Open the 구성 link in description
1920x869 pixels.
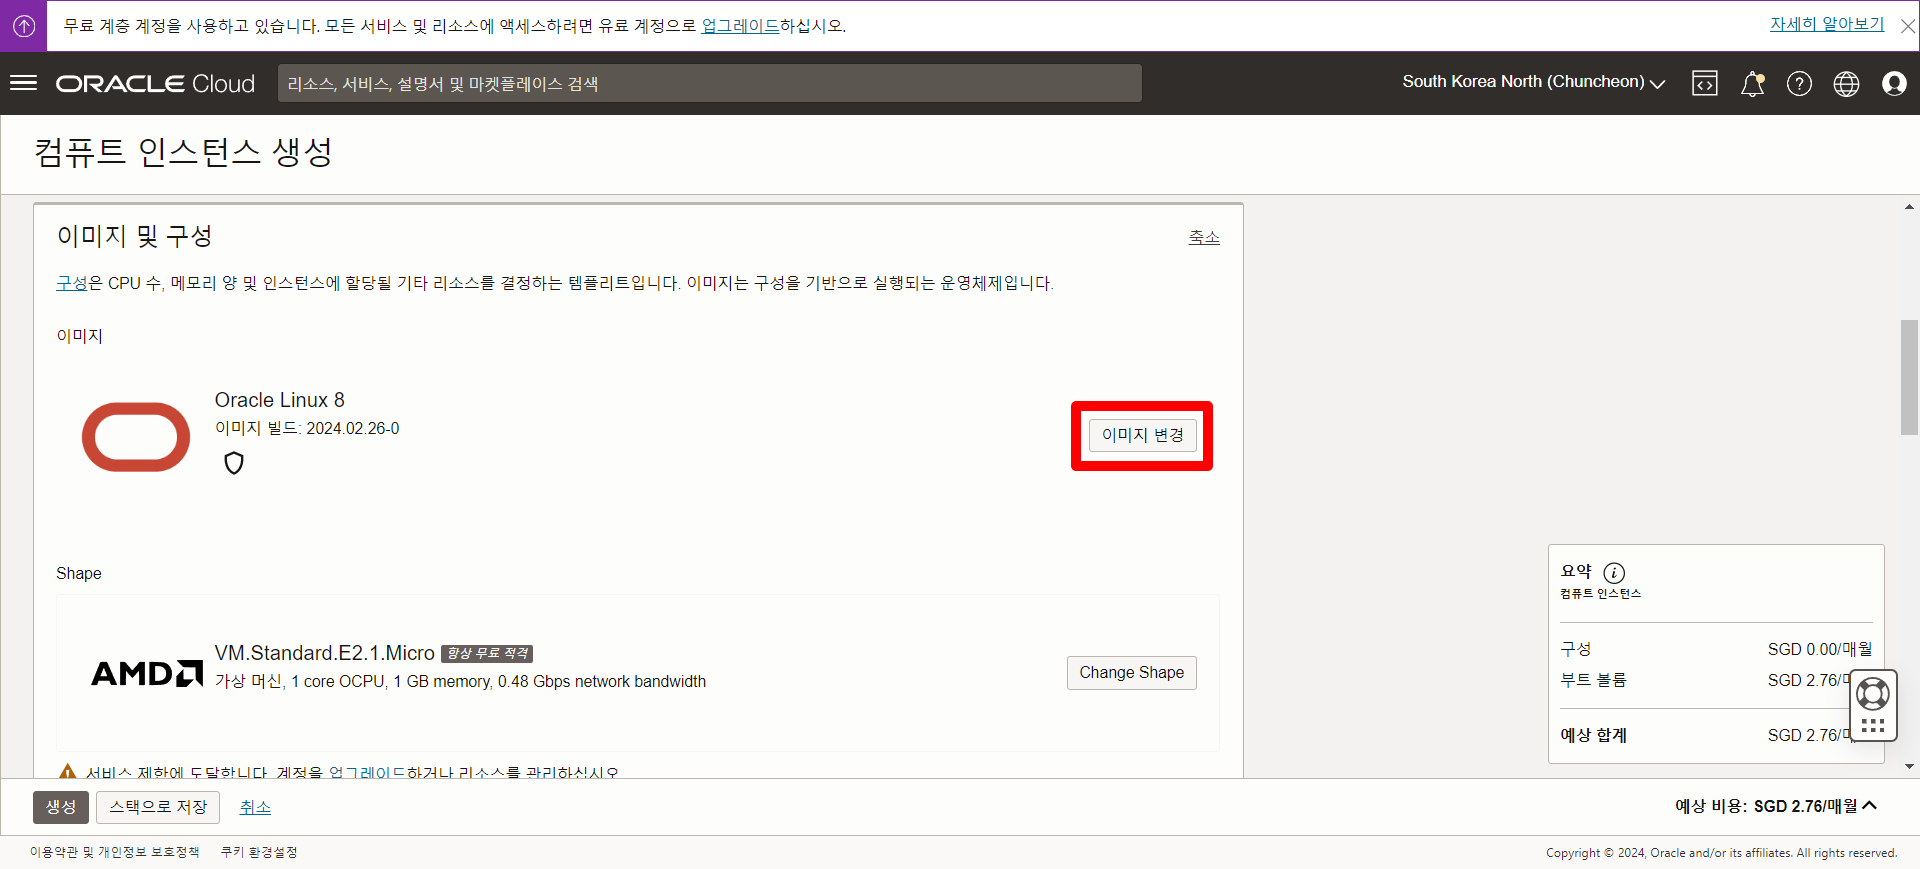tap(72, 283)
